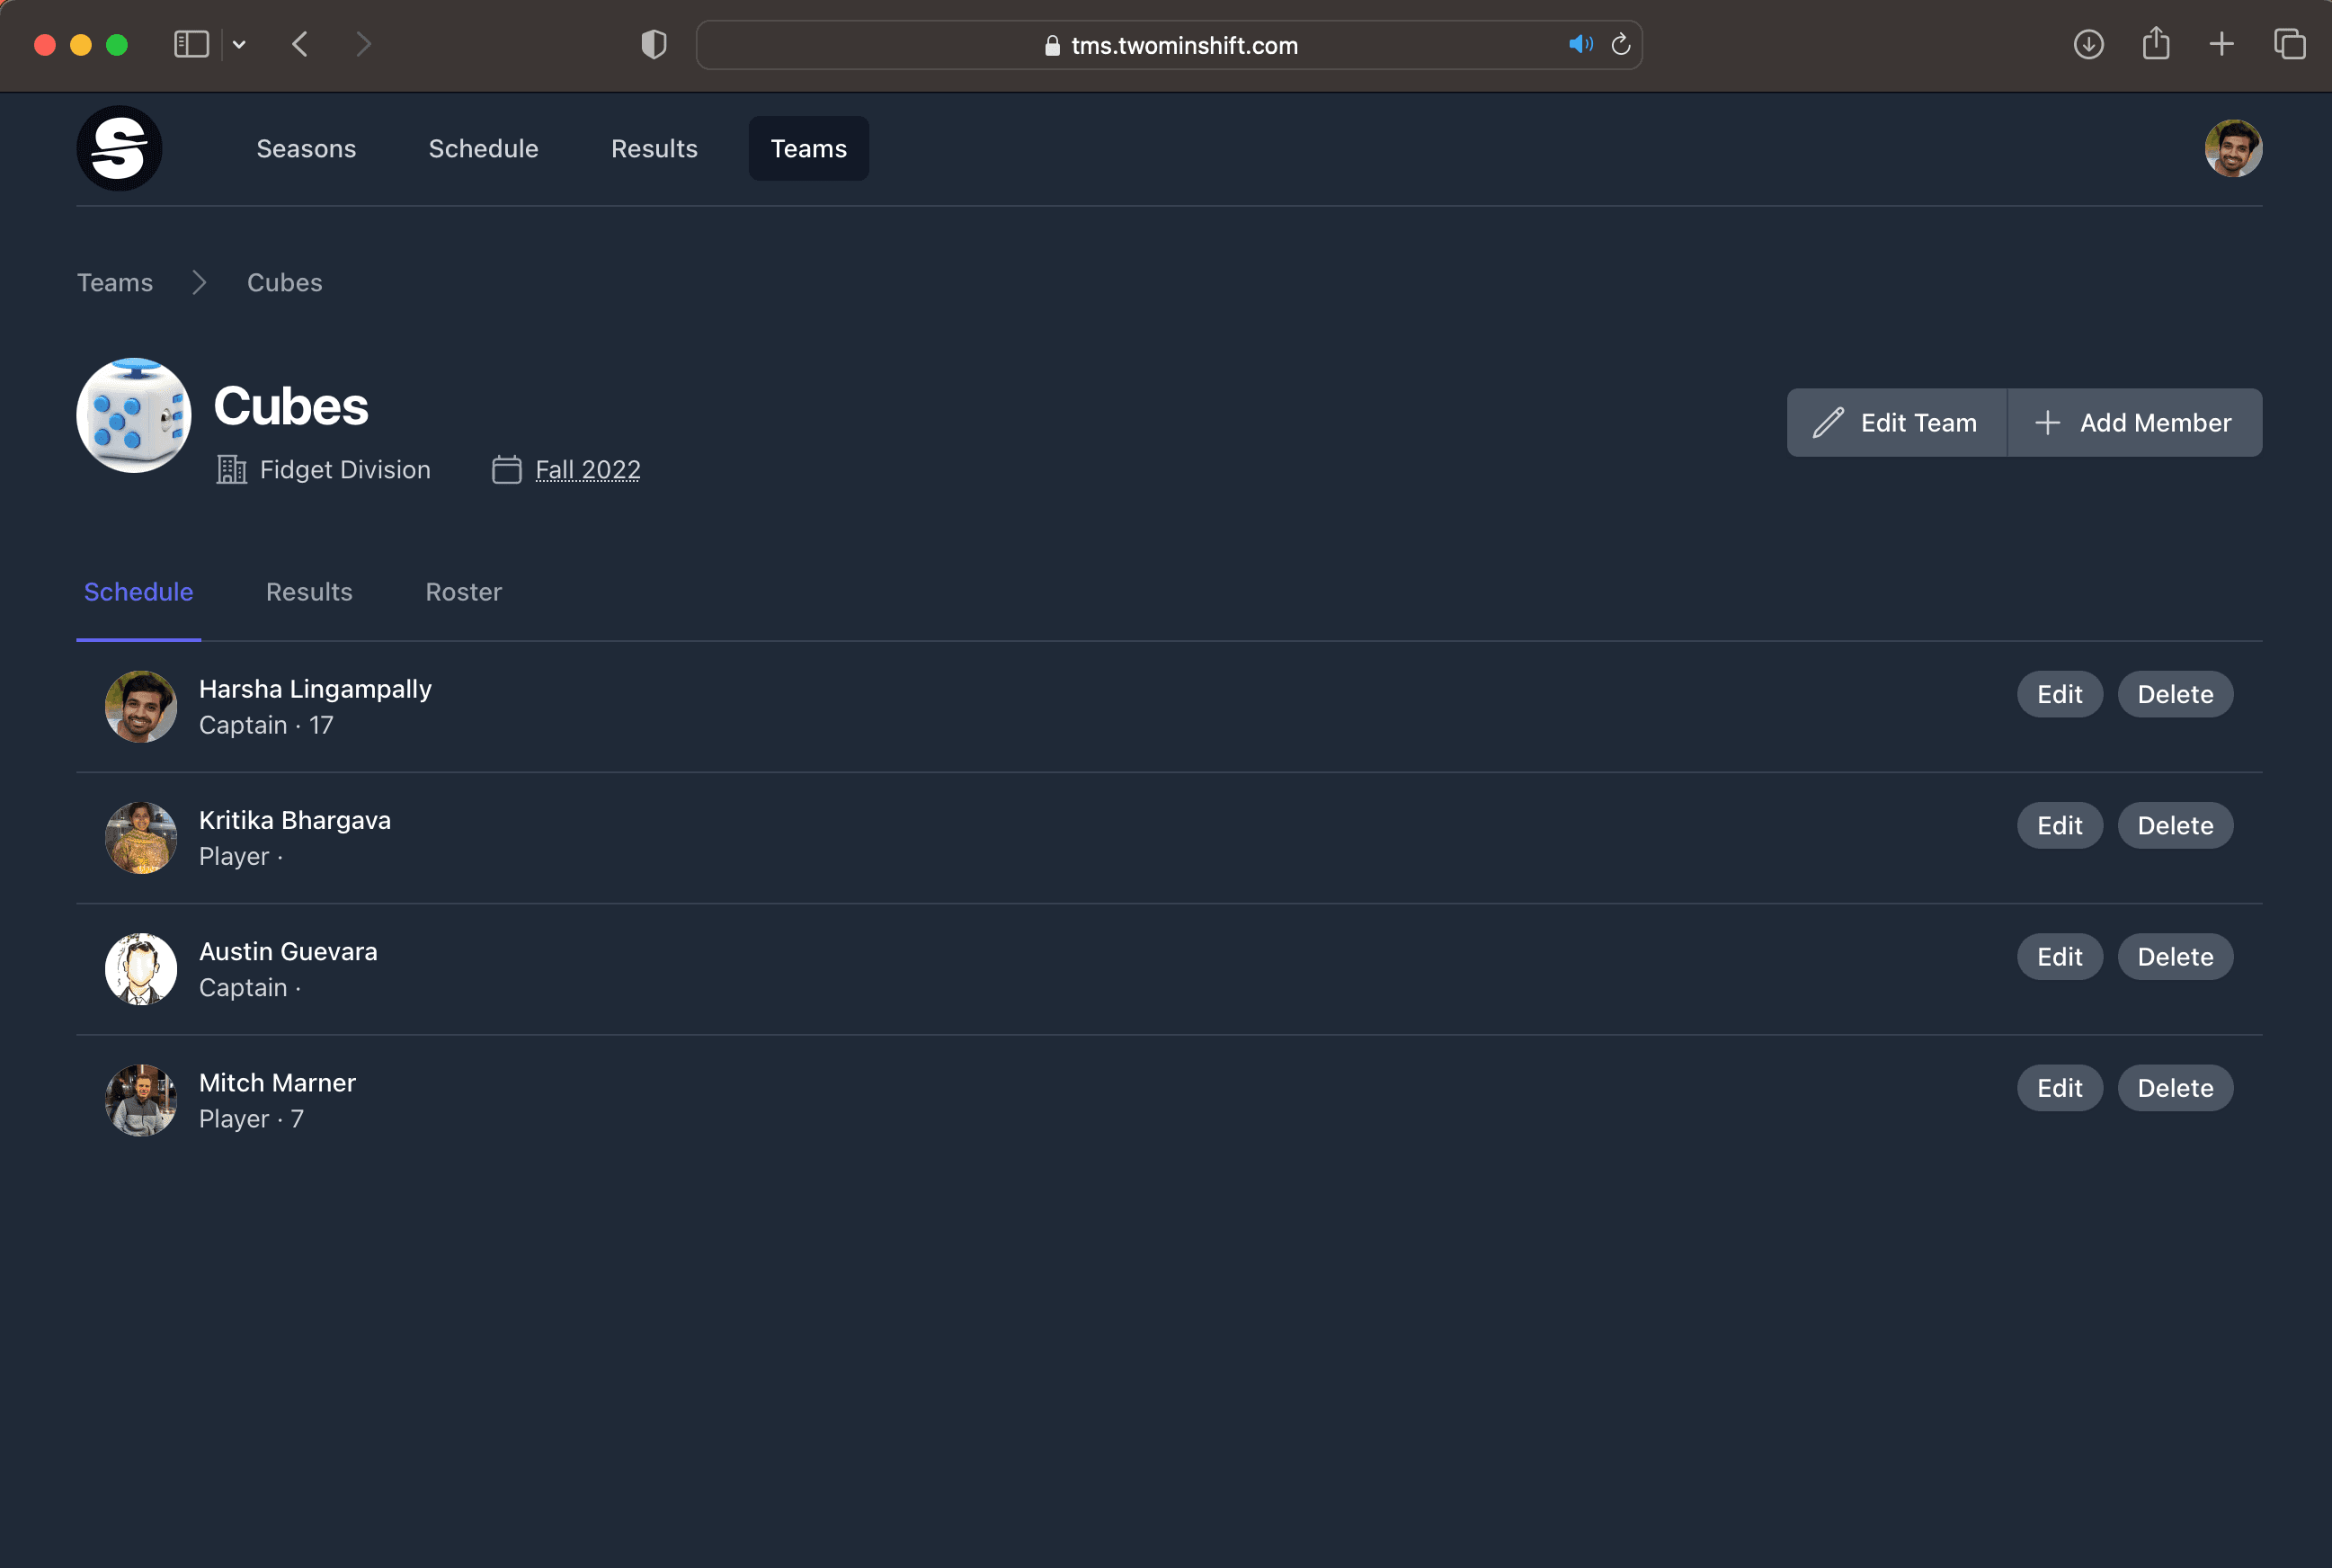
Task: Switch to the Roster tab
Action: (463, 592)
